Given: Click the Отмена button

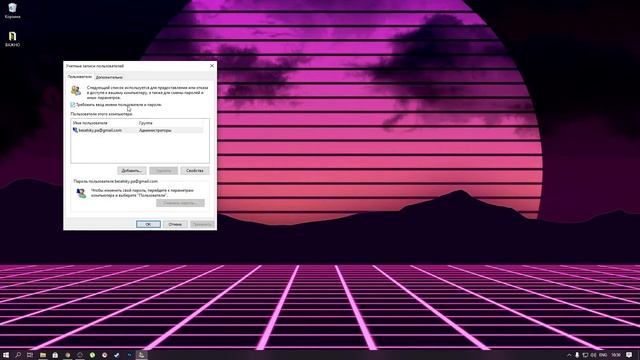Looking at the screenshot, I should pos(175,224).
